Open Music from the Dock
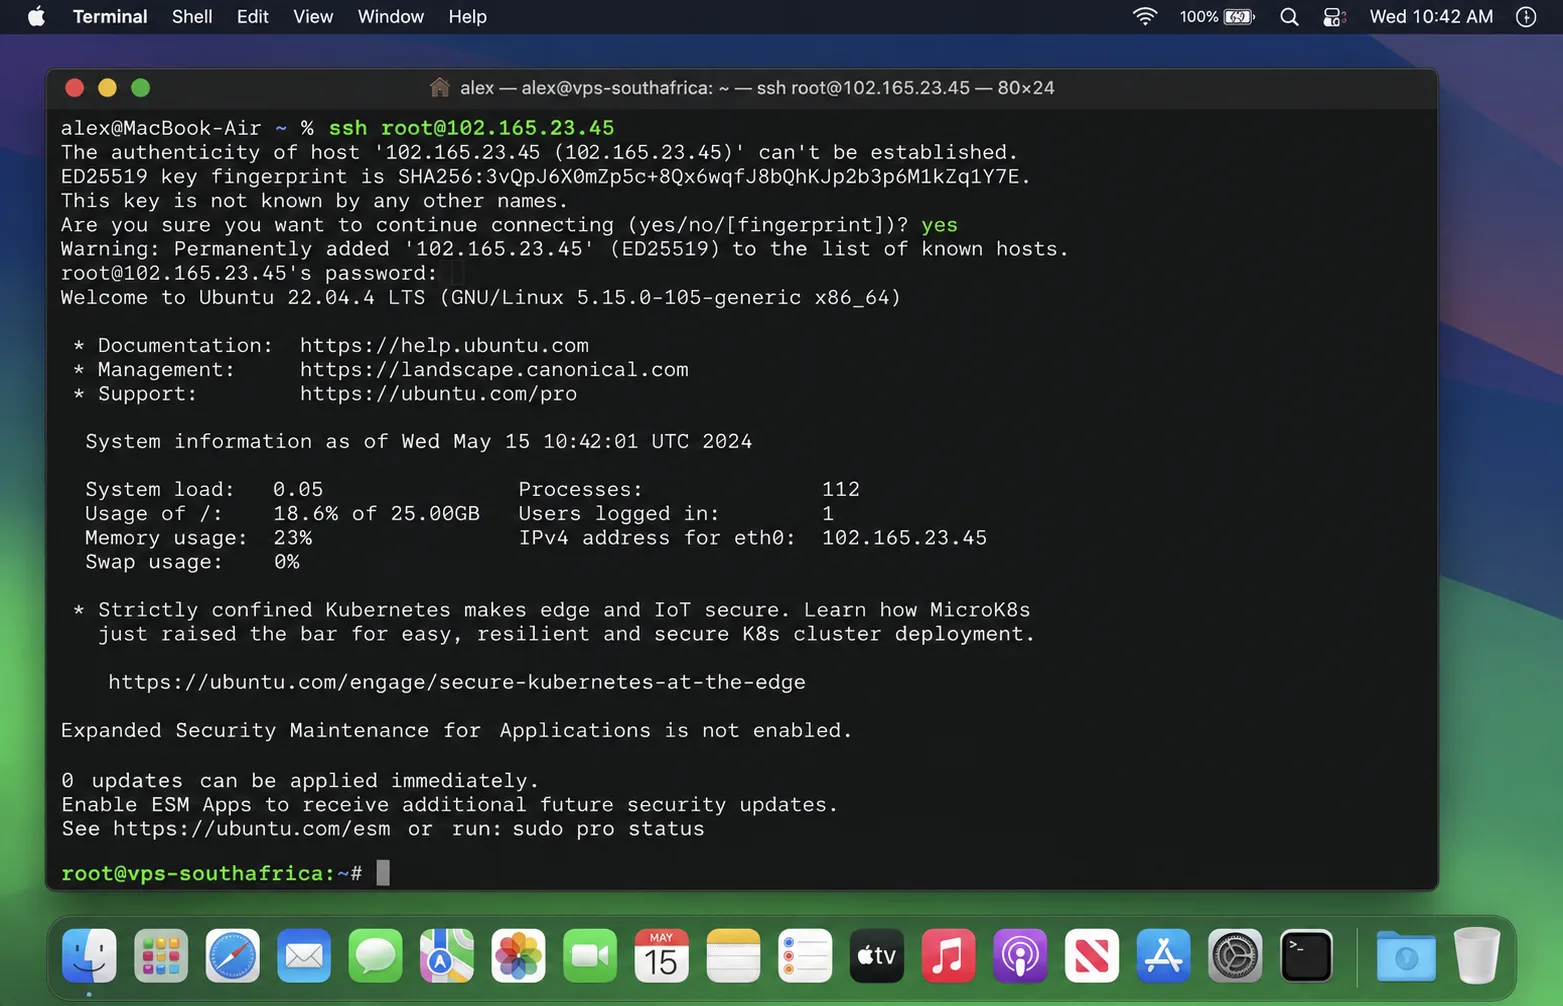 tap(948, 956)
